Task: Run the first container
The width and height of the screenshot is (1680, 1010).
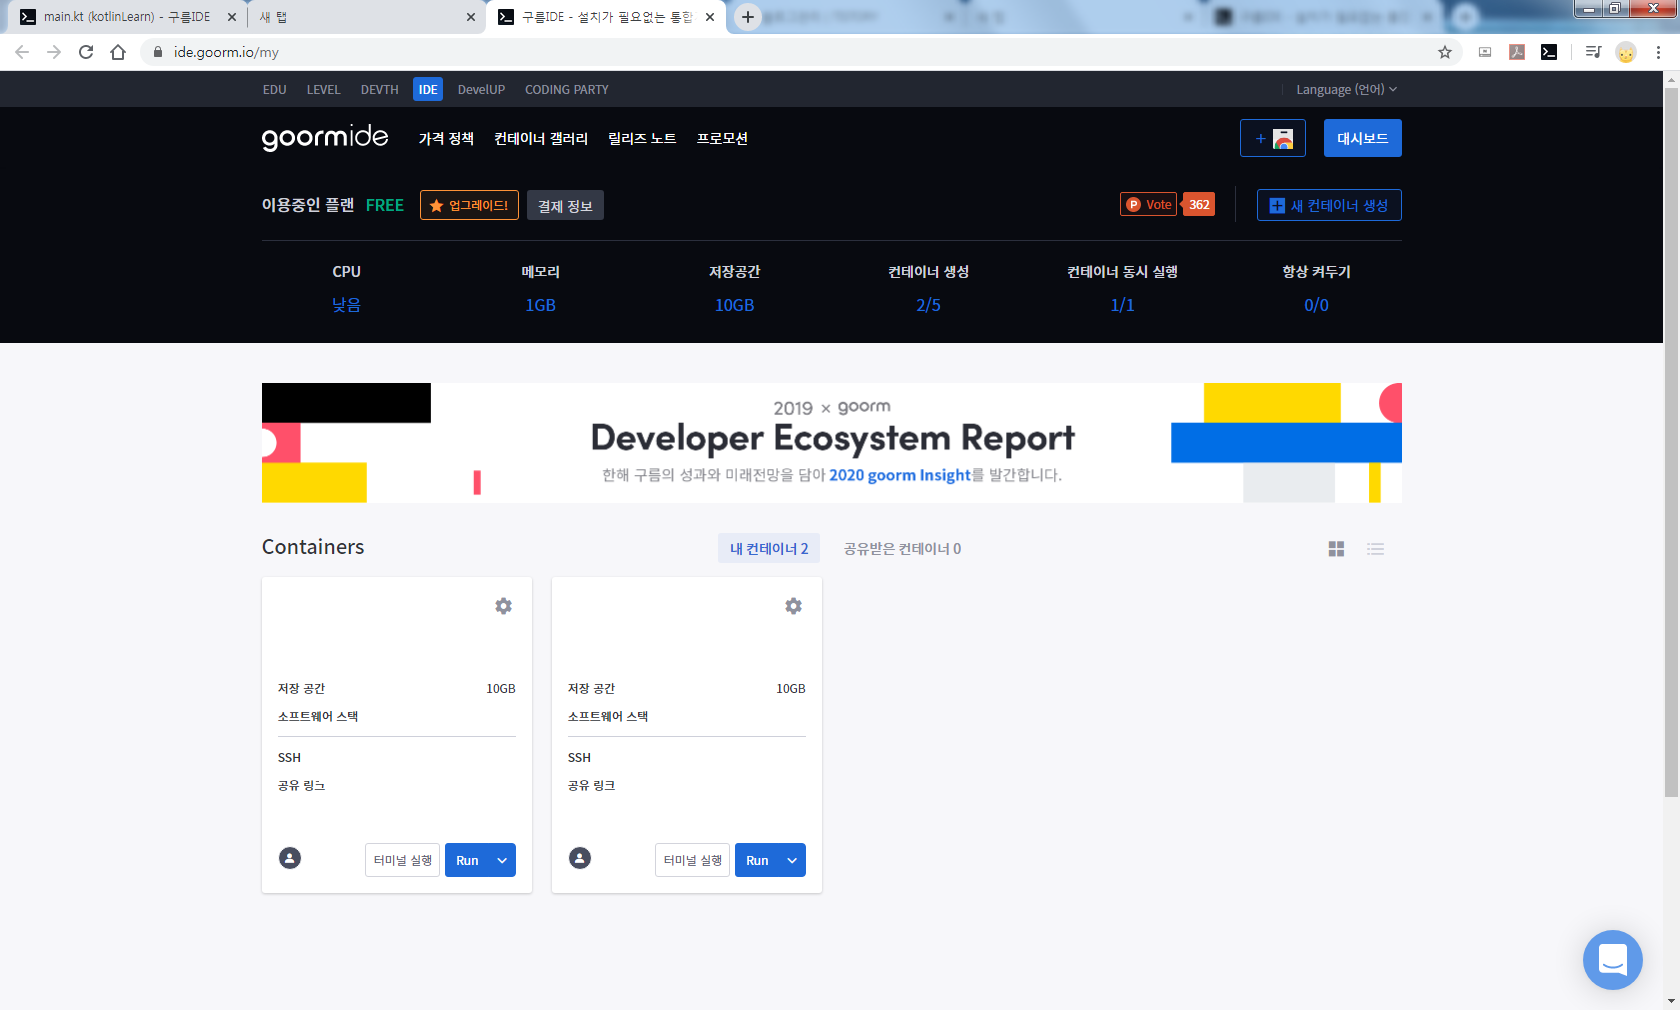Action: tap(467, 860)
